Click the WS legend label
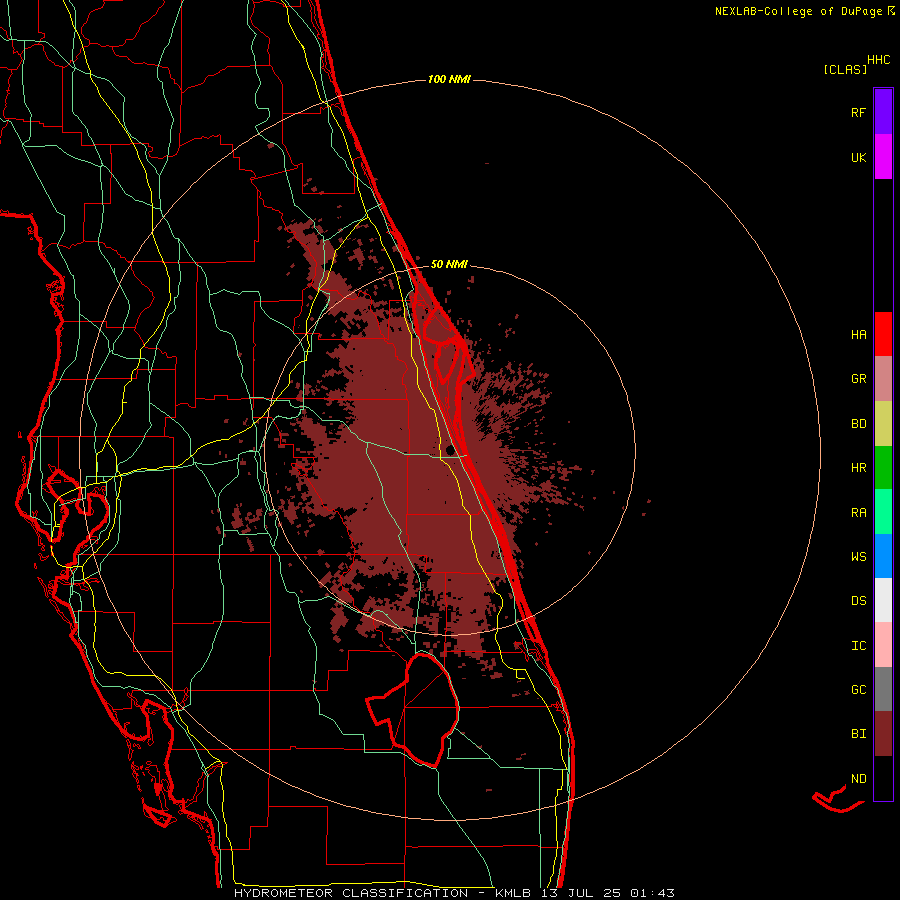 (858, 557)
